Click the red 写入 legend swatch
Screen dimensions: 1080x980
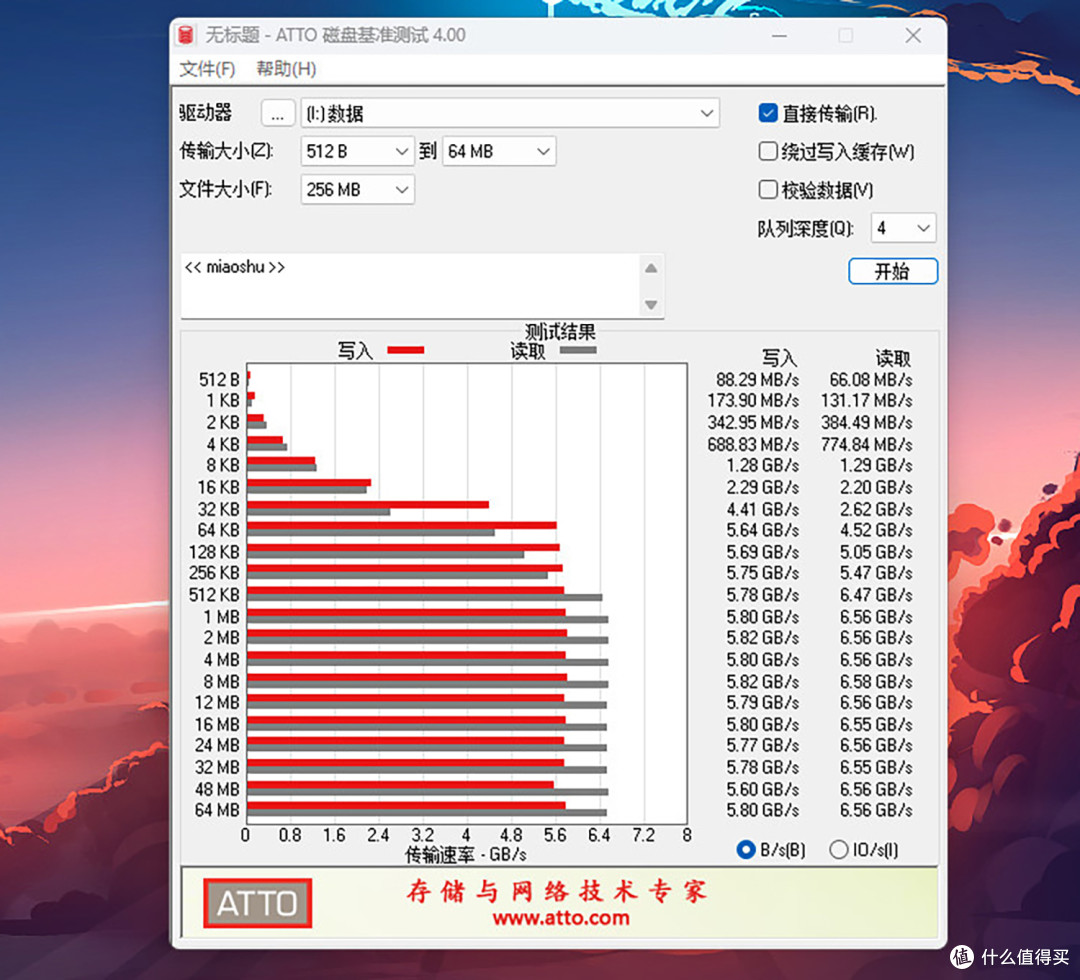[406, 351]
